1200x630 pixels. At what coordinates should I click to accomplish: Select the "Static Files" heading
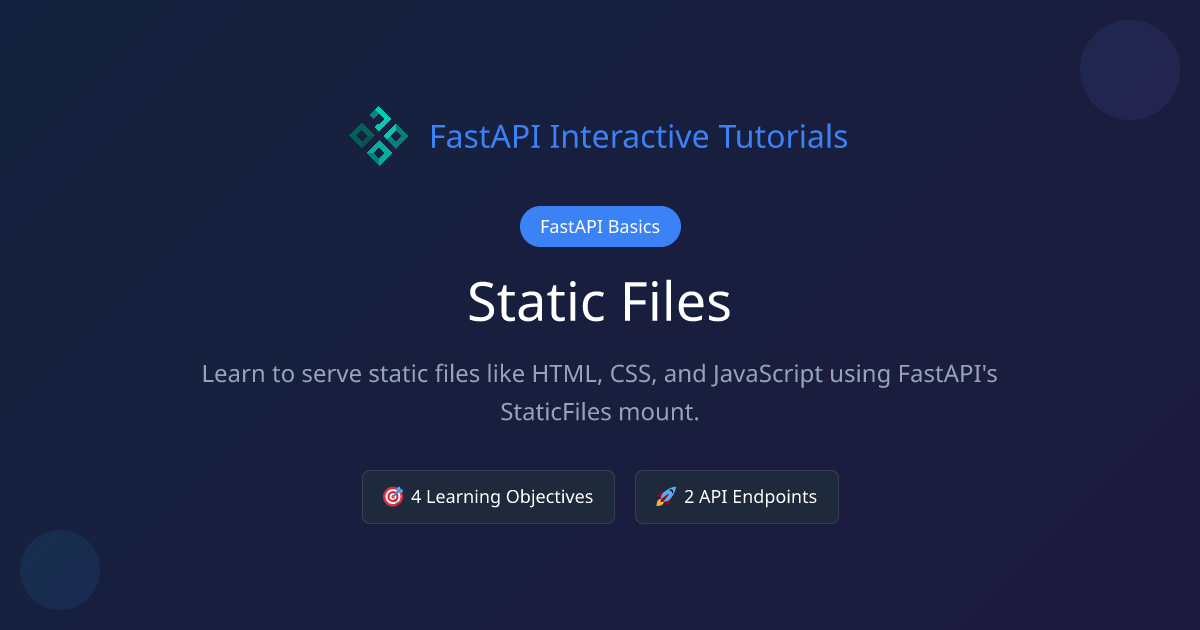pos(599,302)
